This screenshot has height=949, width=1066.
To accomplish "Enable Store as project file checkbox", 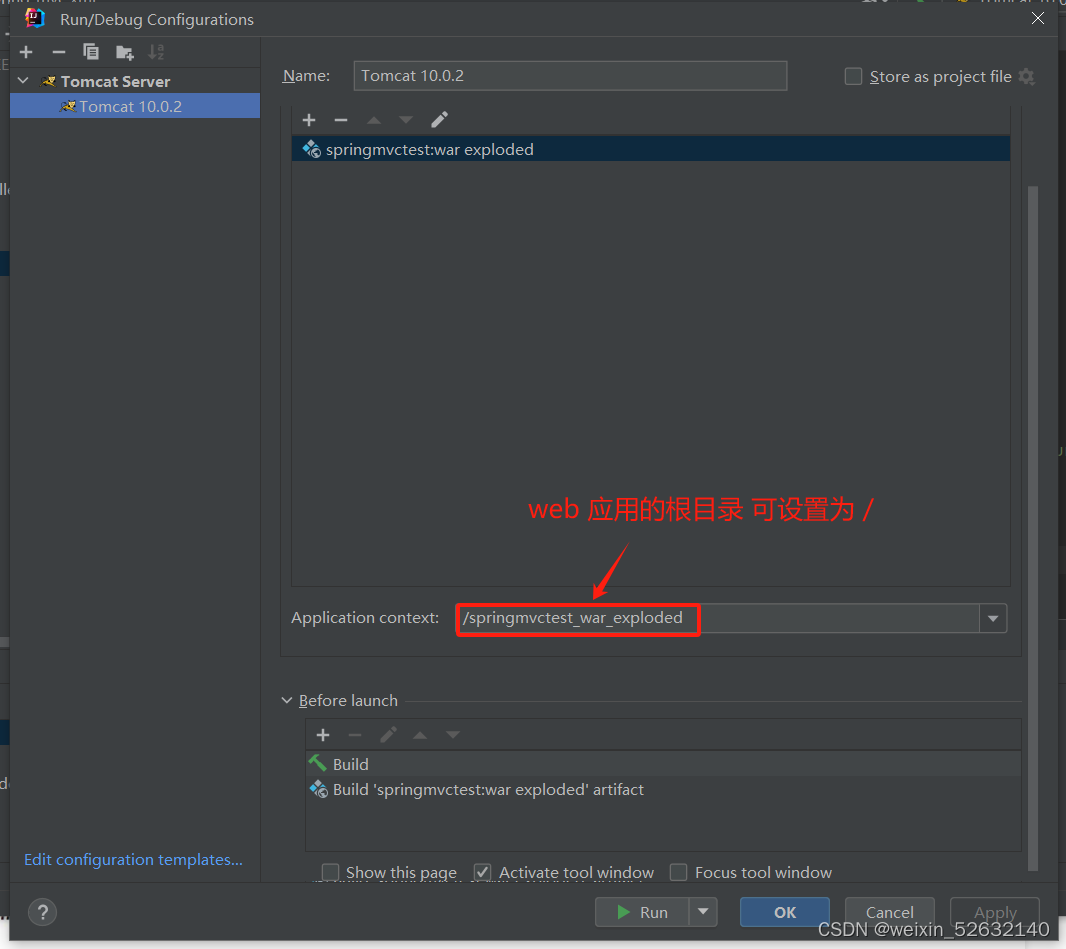I will [853, 76].
